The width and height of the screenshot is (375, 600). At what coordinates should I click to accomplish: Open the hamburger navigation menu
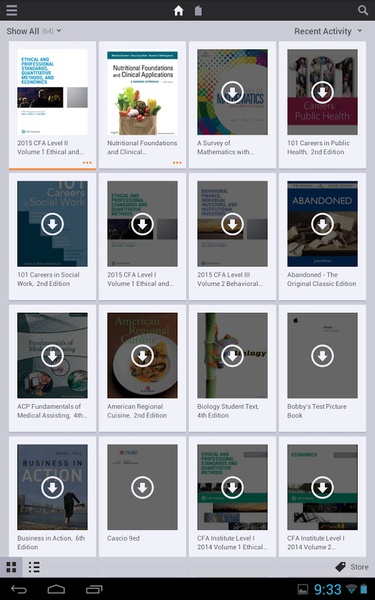point(11,10)
